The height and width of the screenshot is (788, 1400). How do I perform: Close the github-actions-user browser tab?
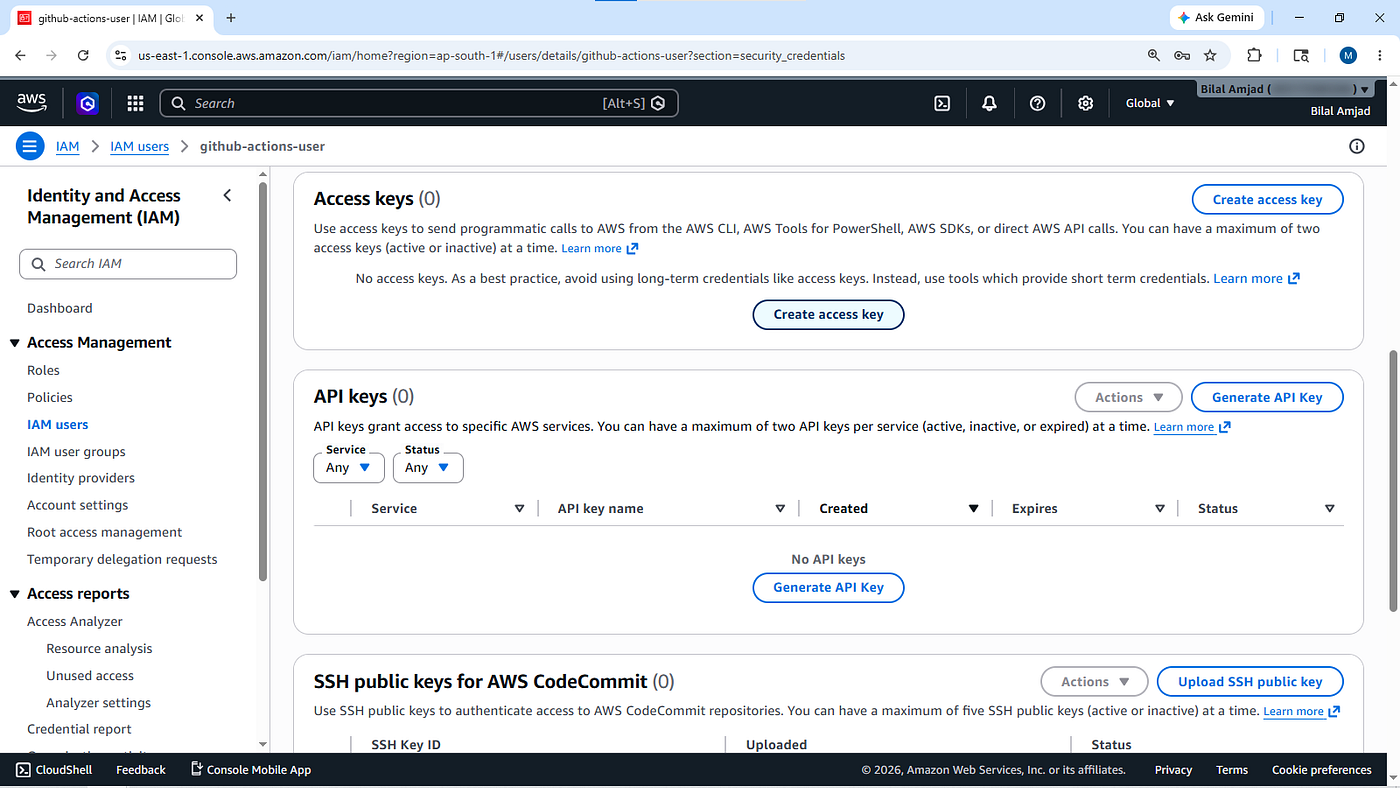200,18
